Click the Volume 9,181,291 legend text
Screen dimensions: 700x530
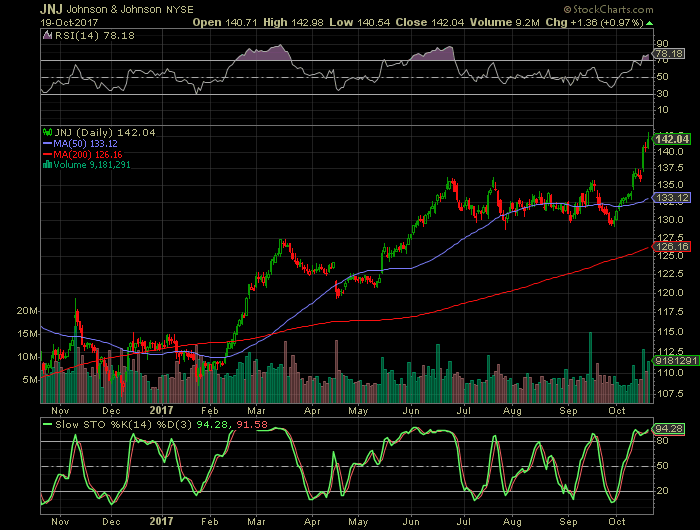click(x=92, y=165)
